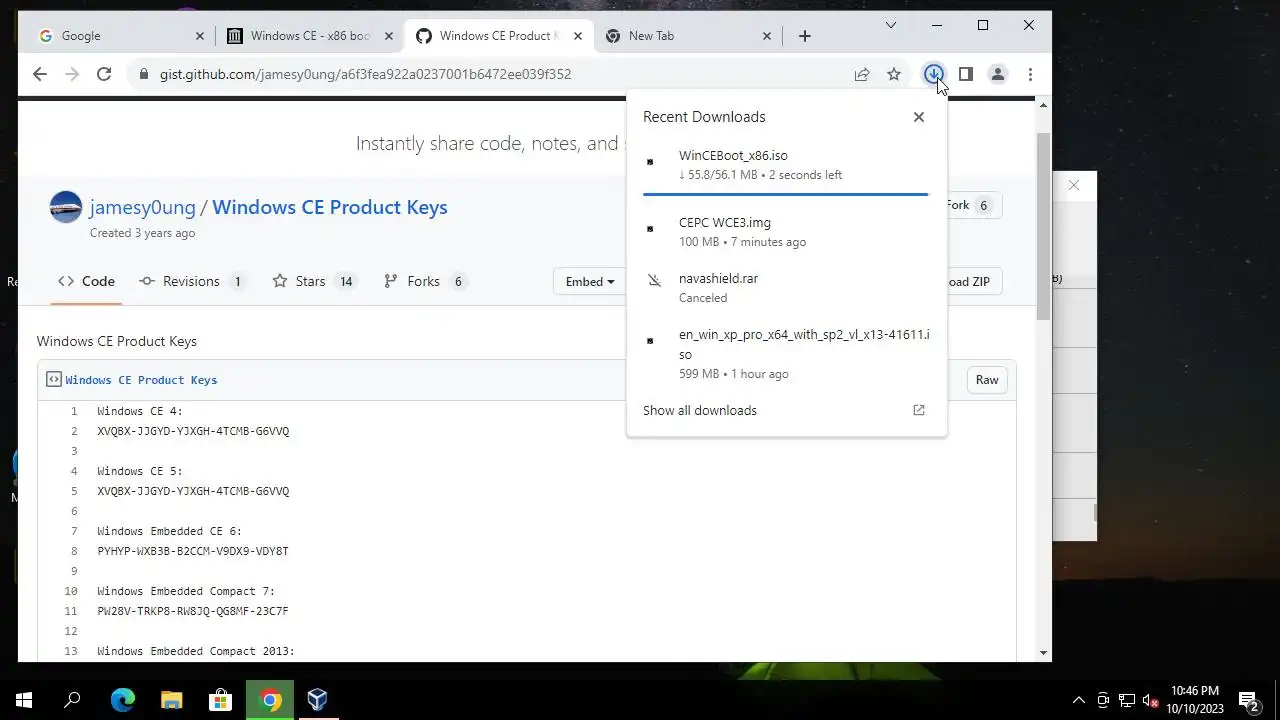Open Windows taskbar search
The height and width of the screenshot is (720, 1280).
pos(72,700)
